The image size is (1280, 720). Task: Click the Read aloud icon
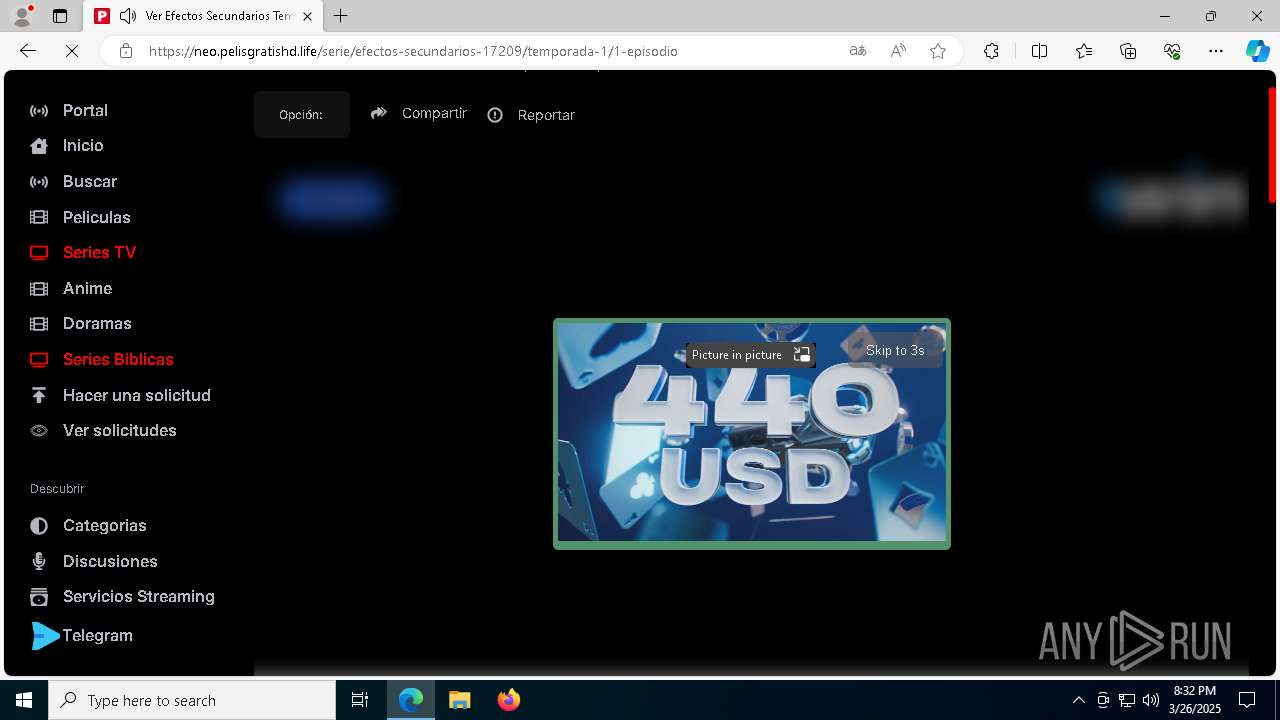pyautogui.click(x=898, y=51)
